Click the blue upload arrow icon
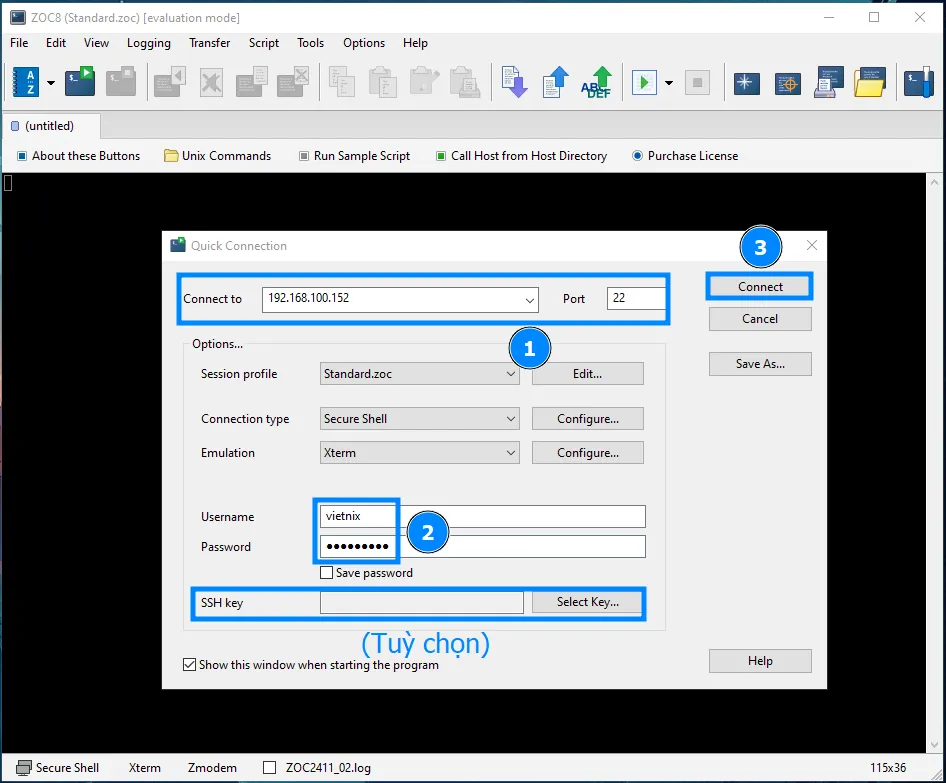Viewport: 946px width, 783px height. 556,82
